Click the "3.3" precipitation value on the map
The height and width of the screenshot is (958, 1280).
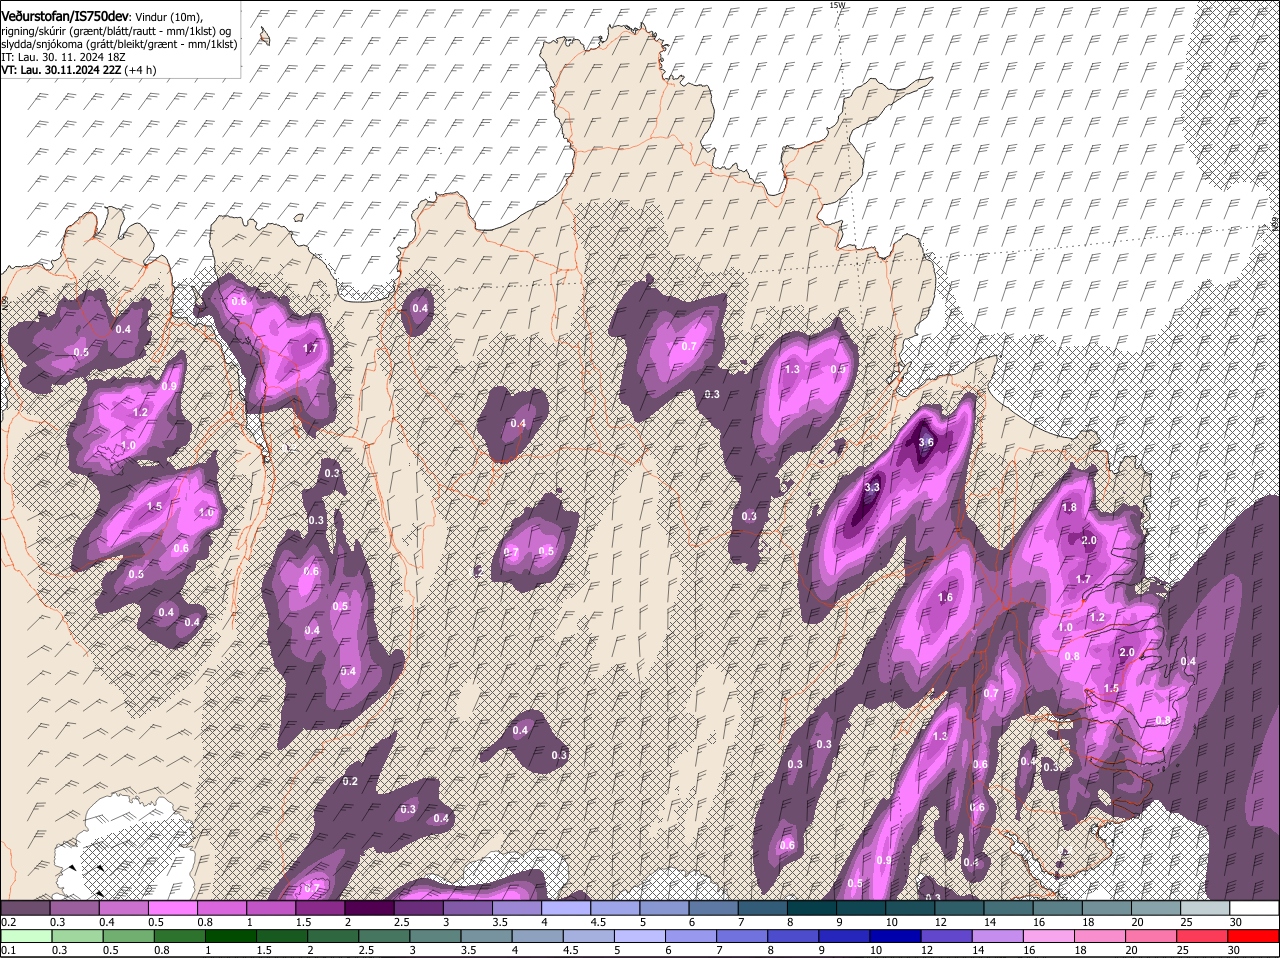coord(872,487)
